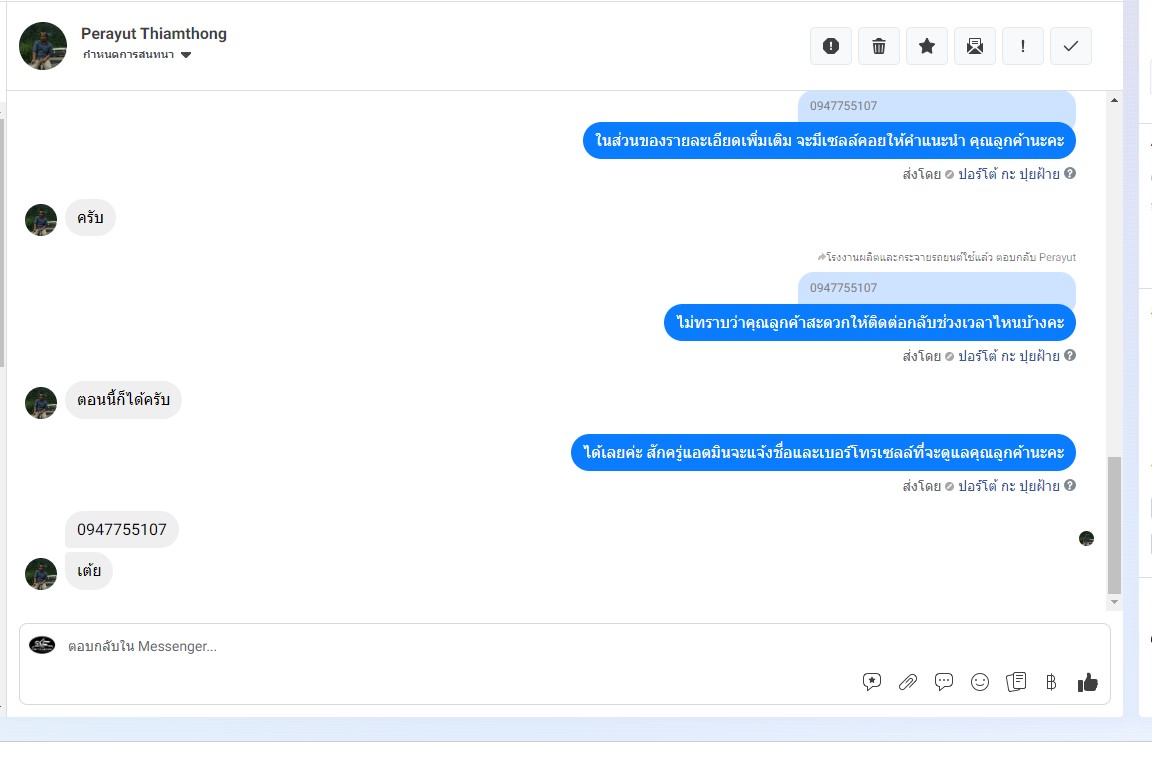Mark conversation done with checkmark
This screenshot has height=776, width=1152.
pos(1071,46)
